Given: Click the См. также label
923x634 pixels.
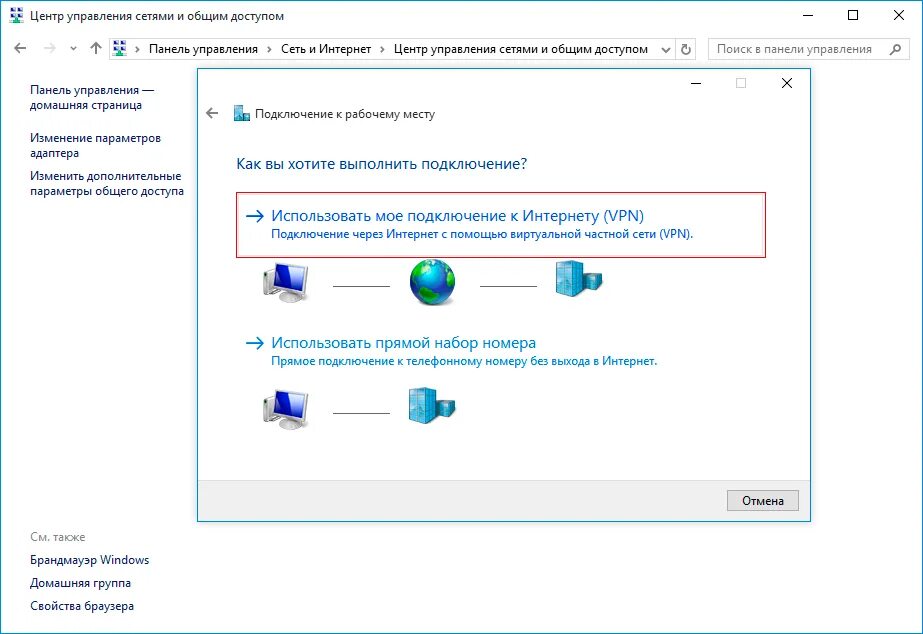Looking at the screenshot, I should click(58, 537).
